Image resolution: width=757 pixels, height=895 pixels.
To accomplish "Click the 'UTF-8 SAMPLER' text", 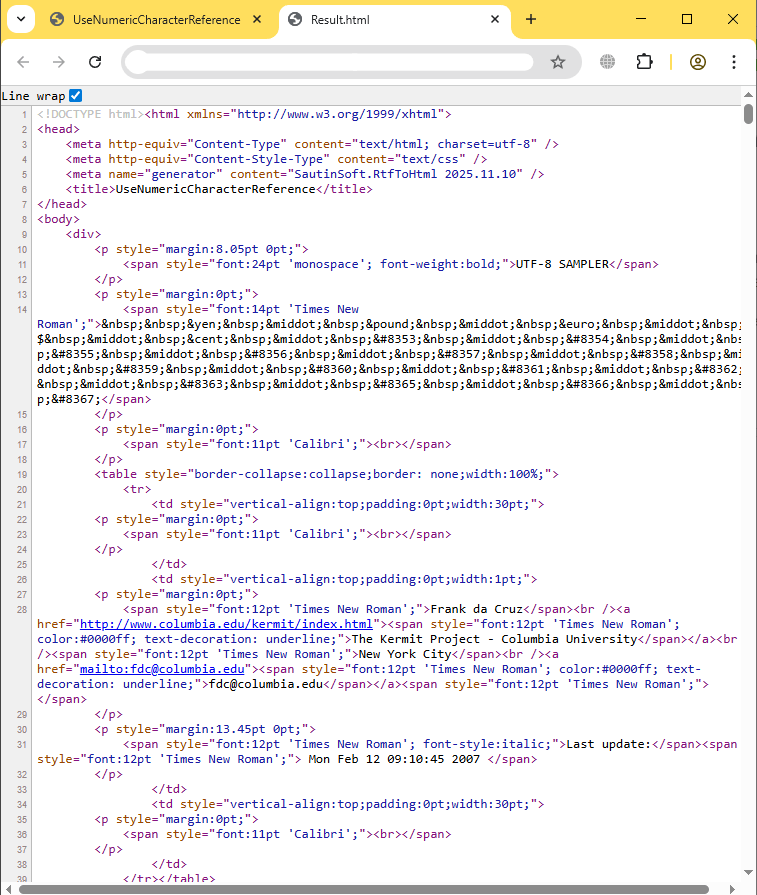I will 562,264.
